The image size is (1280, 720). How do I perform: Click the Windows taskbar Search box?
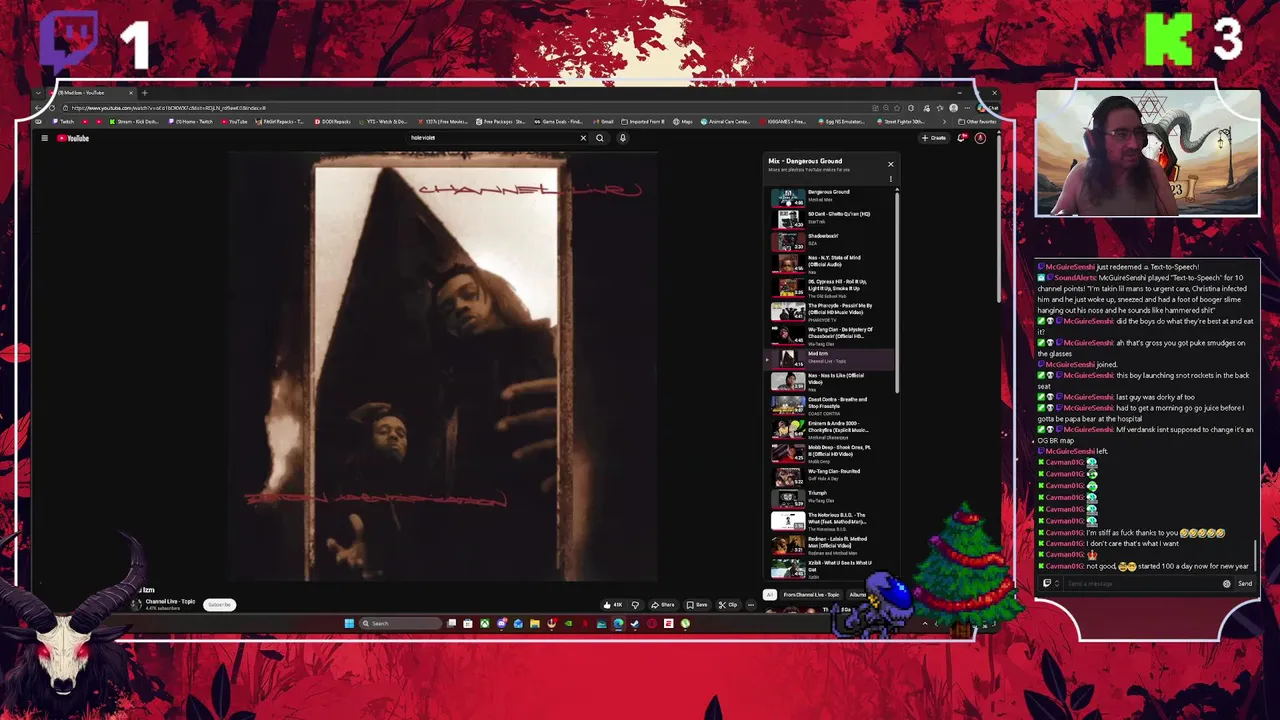pyautogui.click(x=400, y=624)
